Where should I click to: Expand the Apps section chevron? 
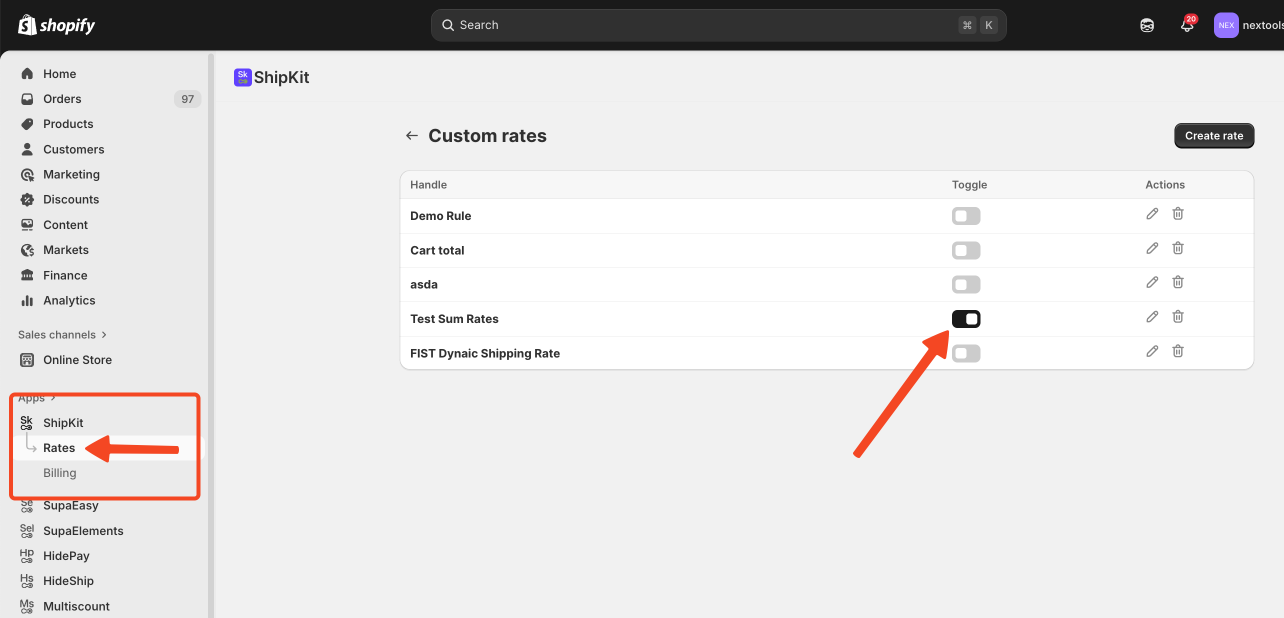coord(52,398)
